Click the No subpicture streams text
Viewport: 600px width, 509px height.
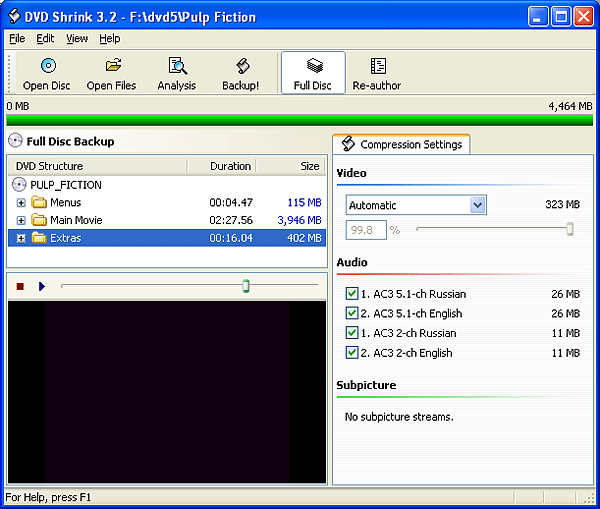(399, 416)
